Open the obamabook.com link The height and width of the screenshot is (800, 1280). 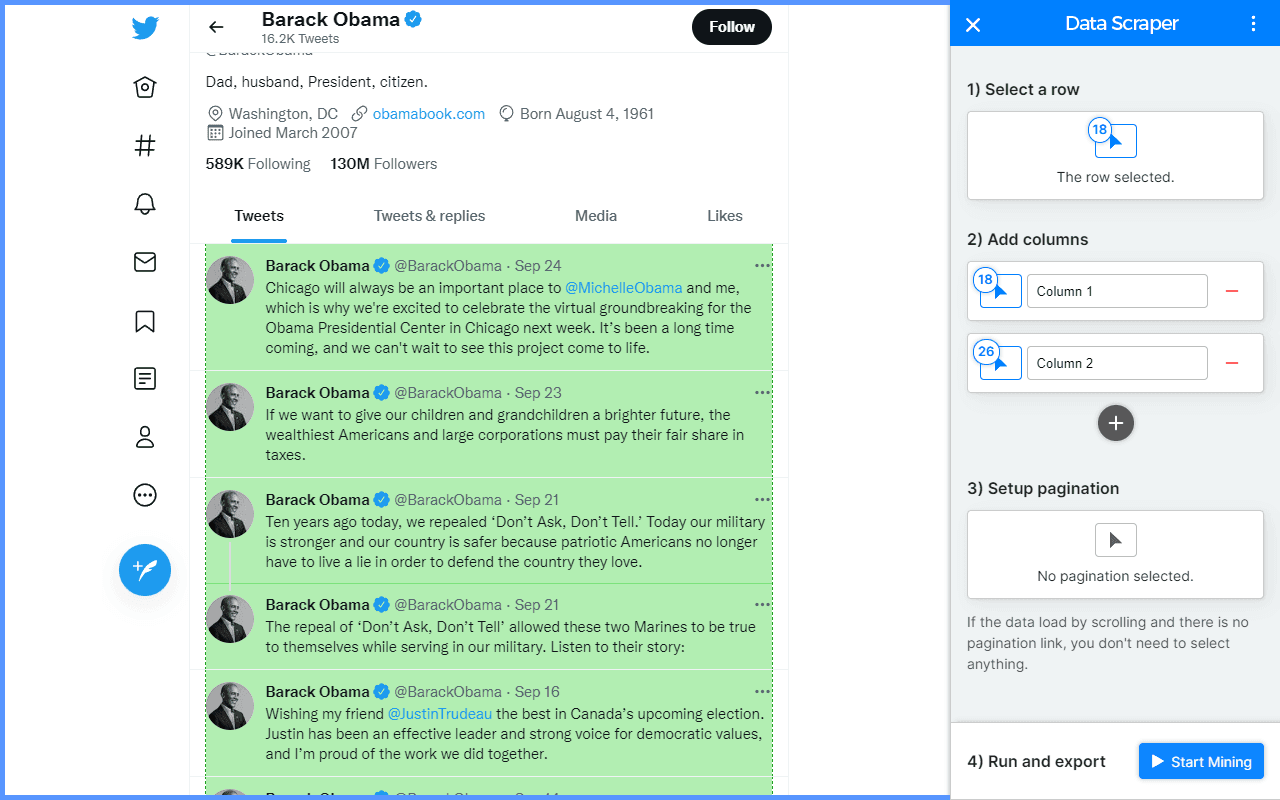(x=428, y=114)
